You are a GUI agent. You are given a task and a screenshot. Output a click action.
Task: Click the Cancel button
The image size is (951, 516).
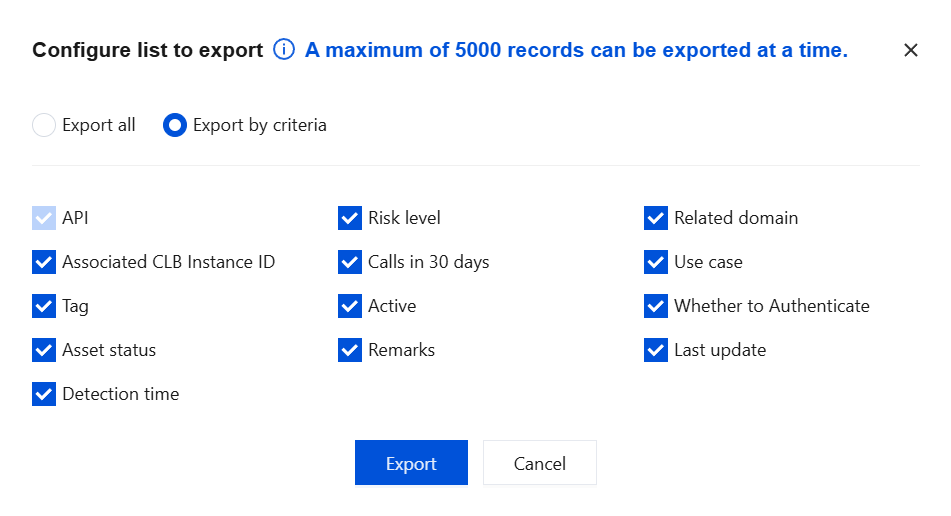(x=540, y=463)
